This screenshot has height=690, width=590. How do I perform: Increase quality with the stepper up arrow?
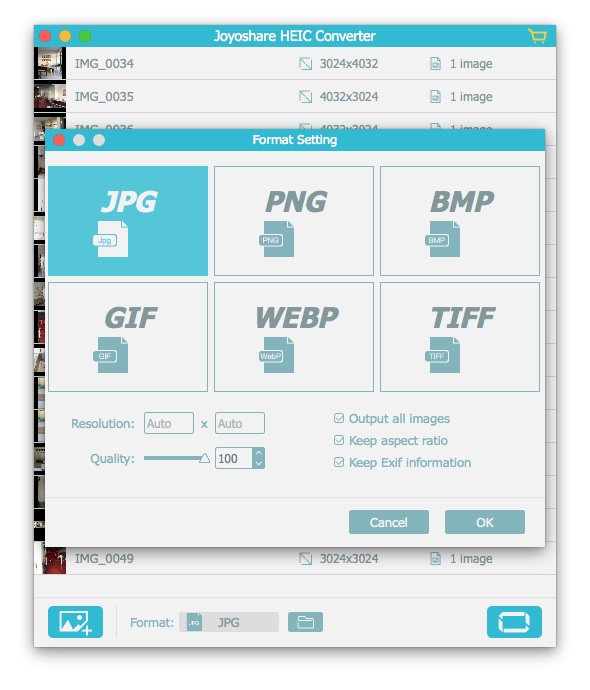pyautogui.click(x=259, y=453)
